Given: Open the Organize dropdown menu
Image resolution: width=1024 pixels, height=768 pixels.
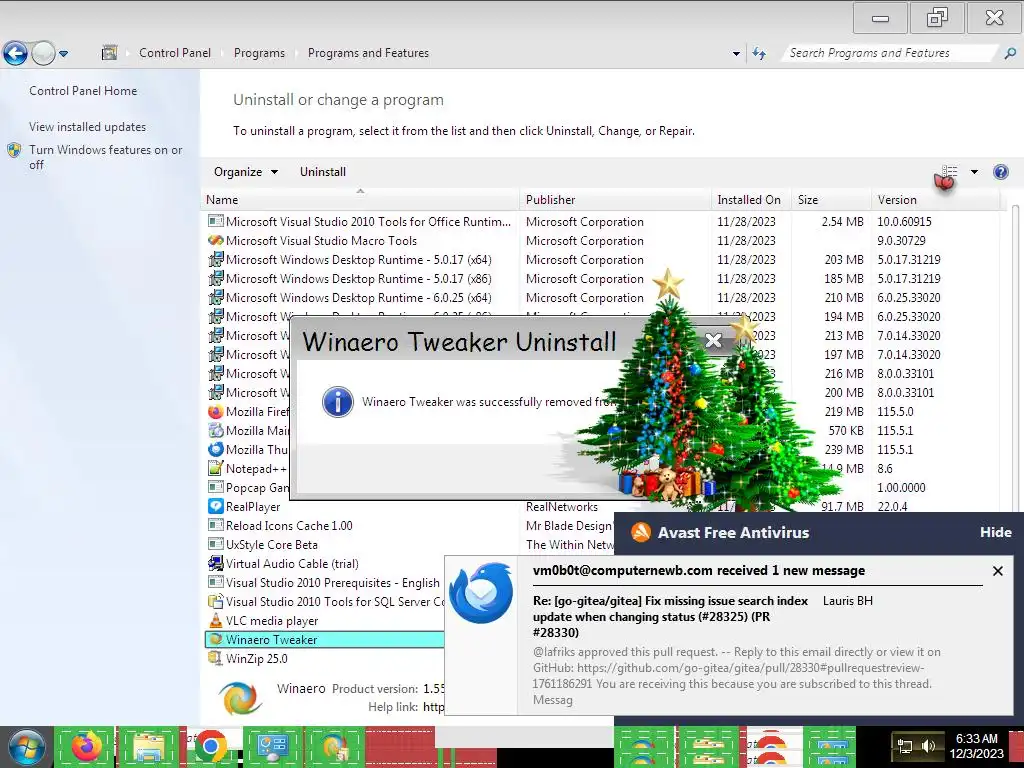Looking at the screenshot, I should 246,172.
